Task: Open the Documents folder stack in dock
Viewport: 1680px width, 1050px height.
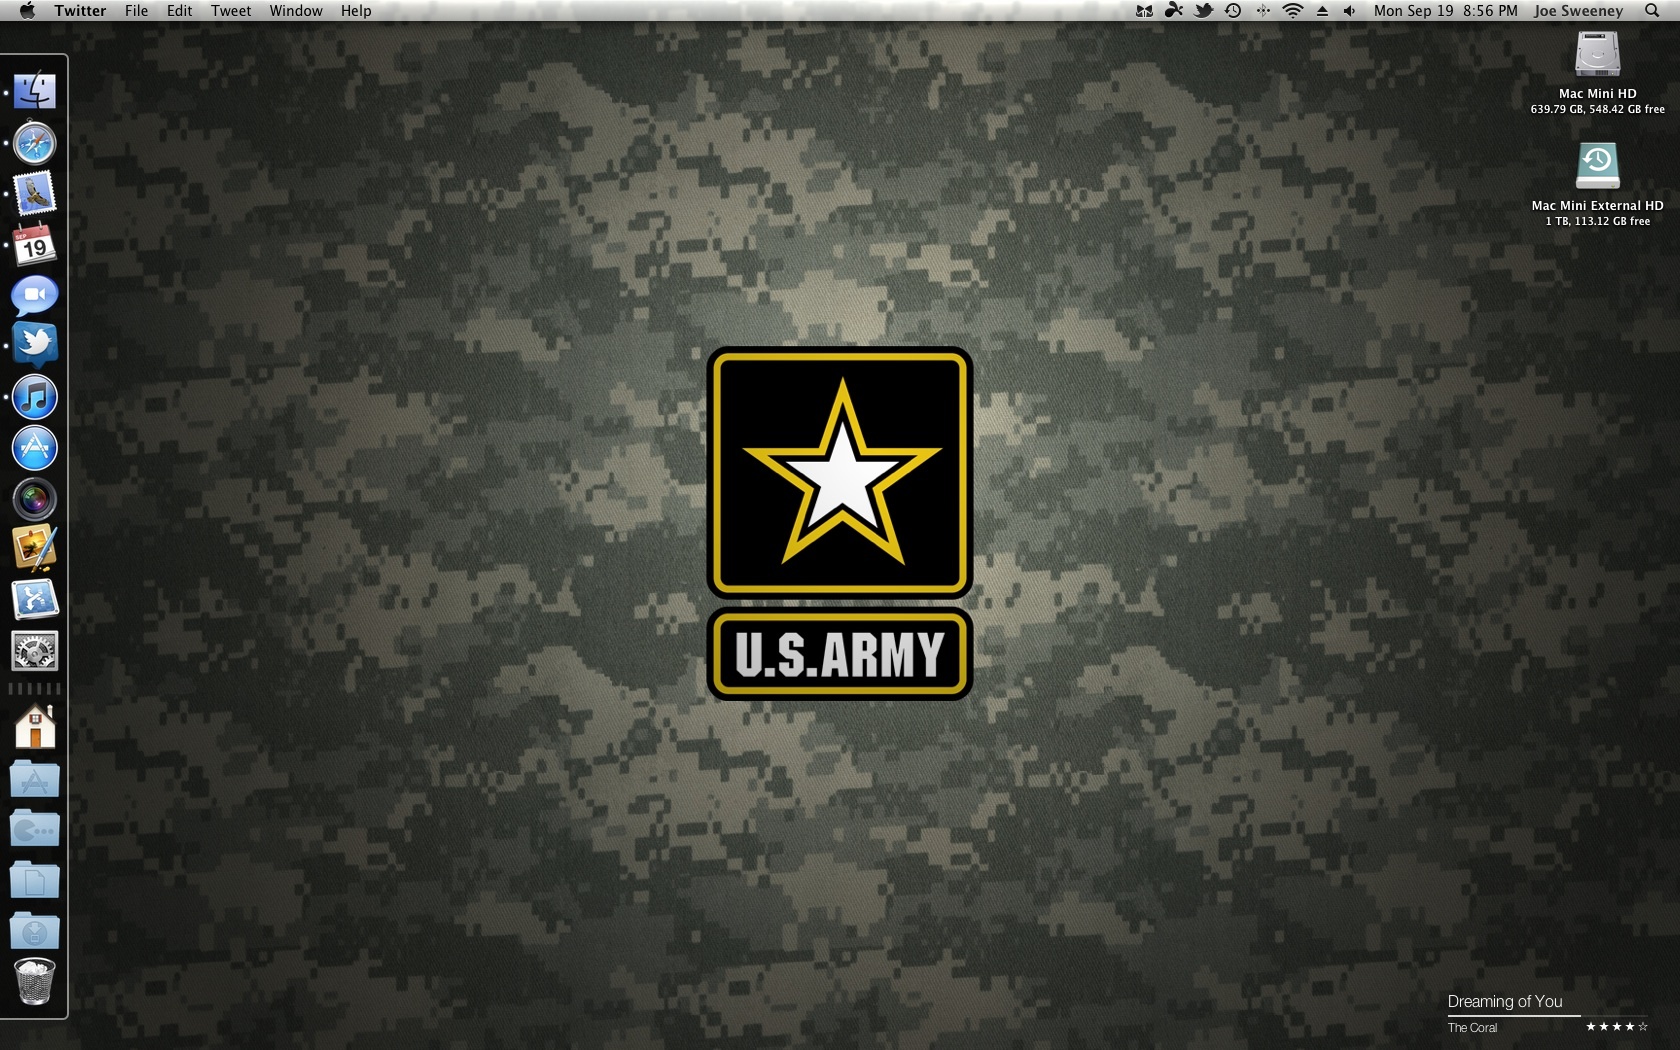Action: pyautogui.click(x=35, y=880)
